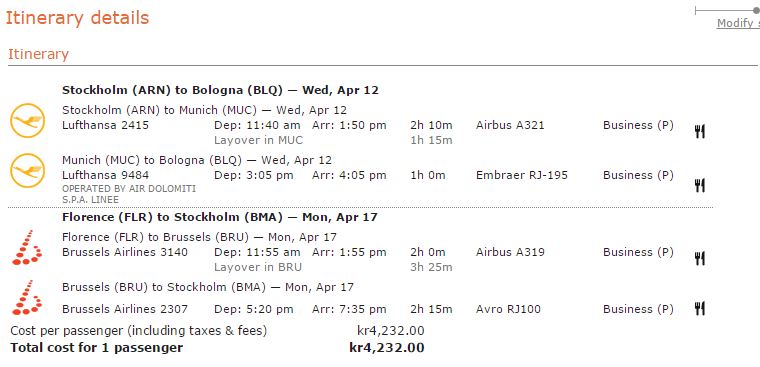Click Lufthansa logo for flight 2415
This screenshot has width=760, height=367.
click(28, 120)
